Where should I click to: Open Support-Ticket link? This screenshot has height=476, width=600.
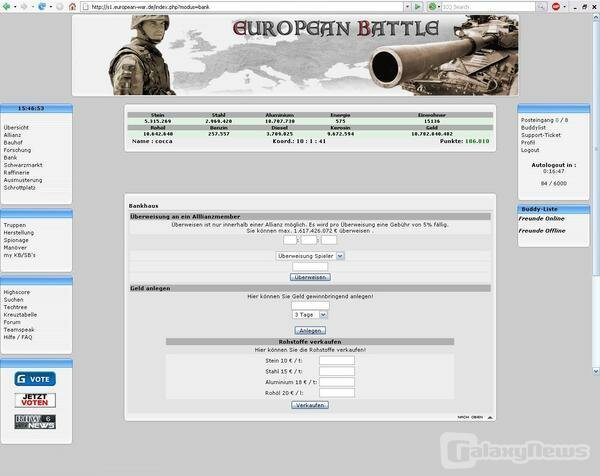(x=541, y=135)
